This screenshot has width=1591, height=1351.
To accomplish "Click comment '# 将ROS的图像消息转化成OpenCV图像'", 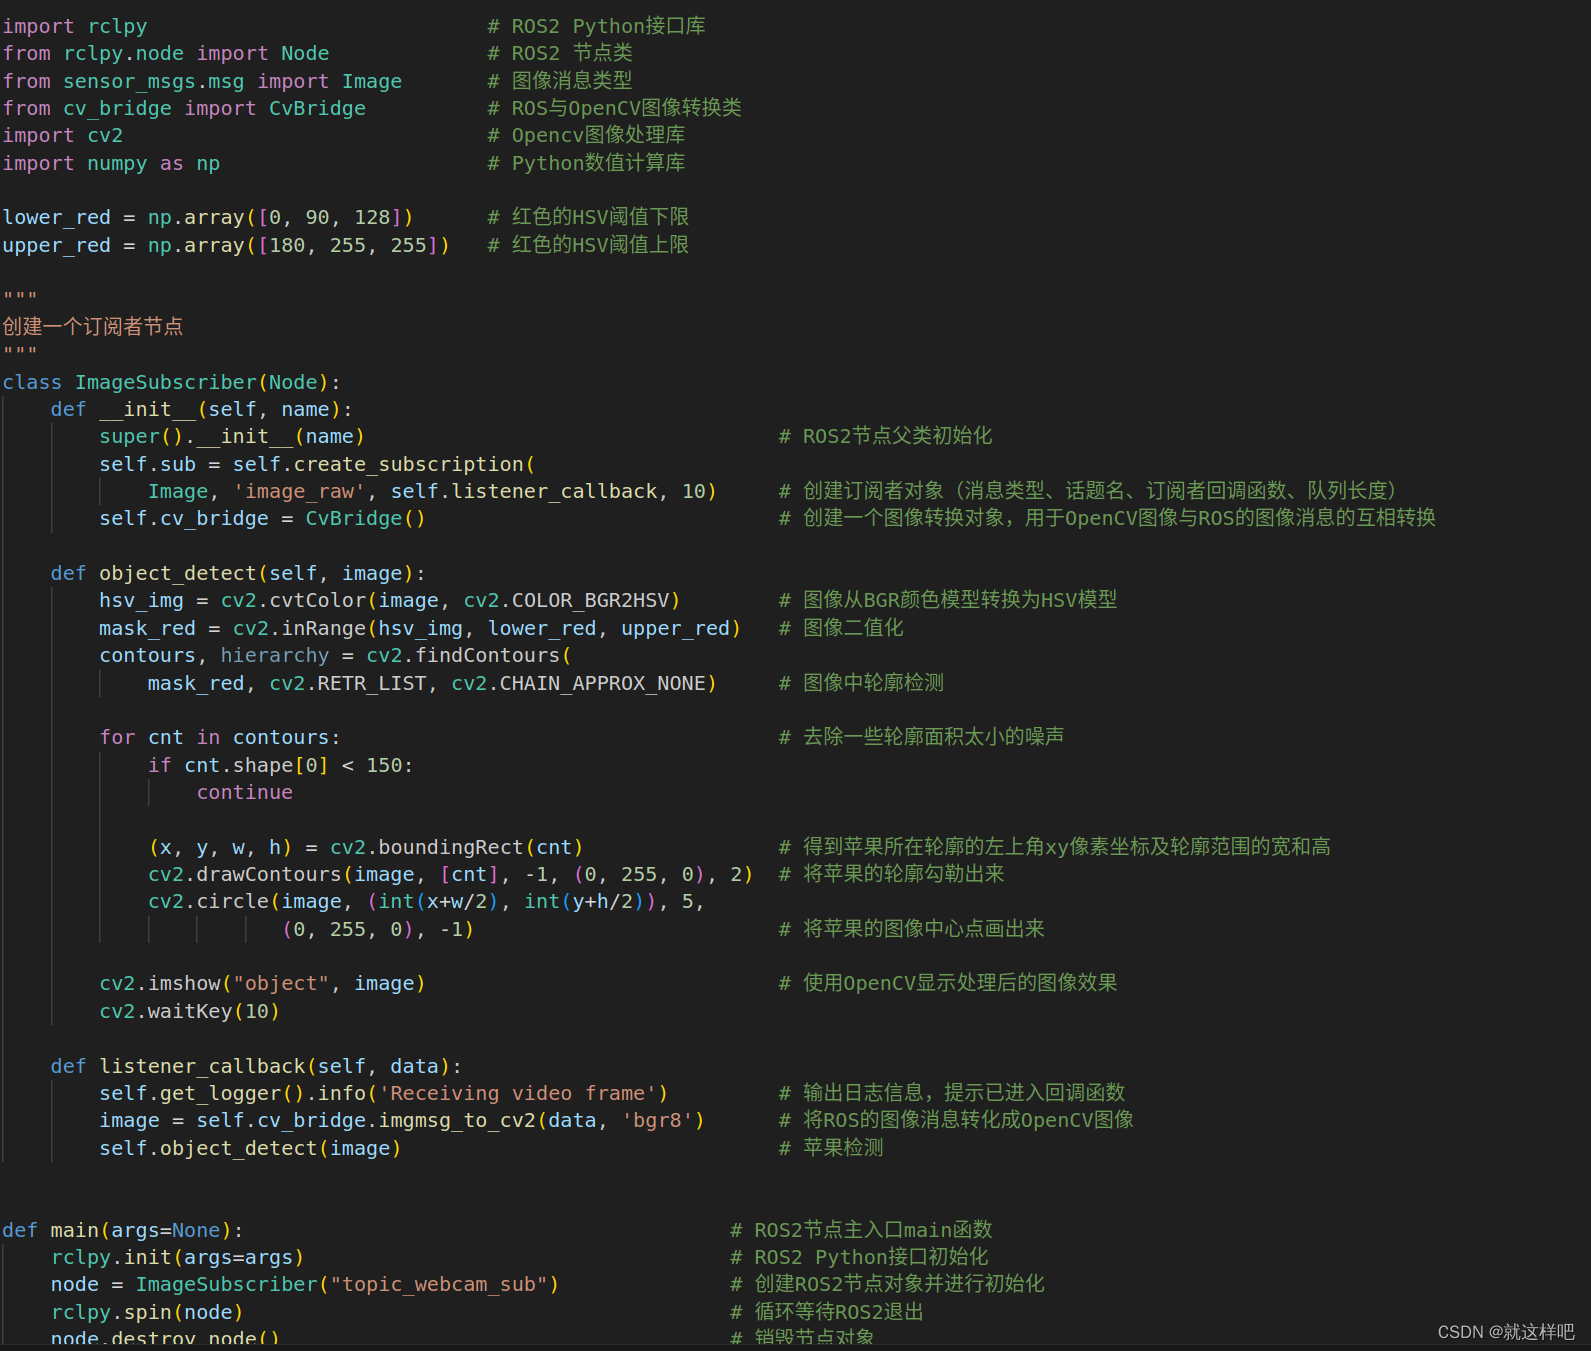I will click(x=956, y=1120).
